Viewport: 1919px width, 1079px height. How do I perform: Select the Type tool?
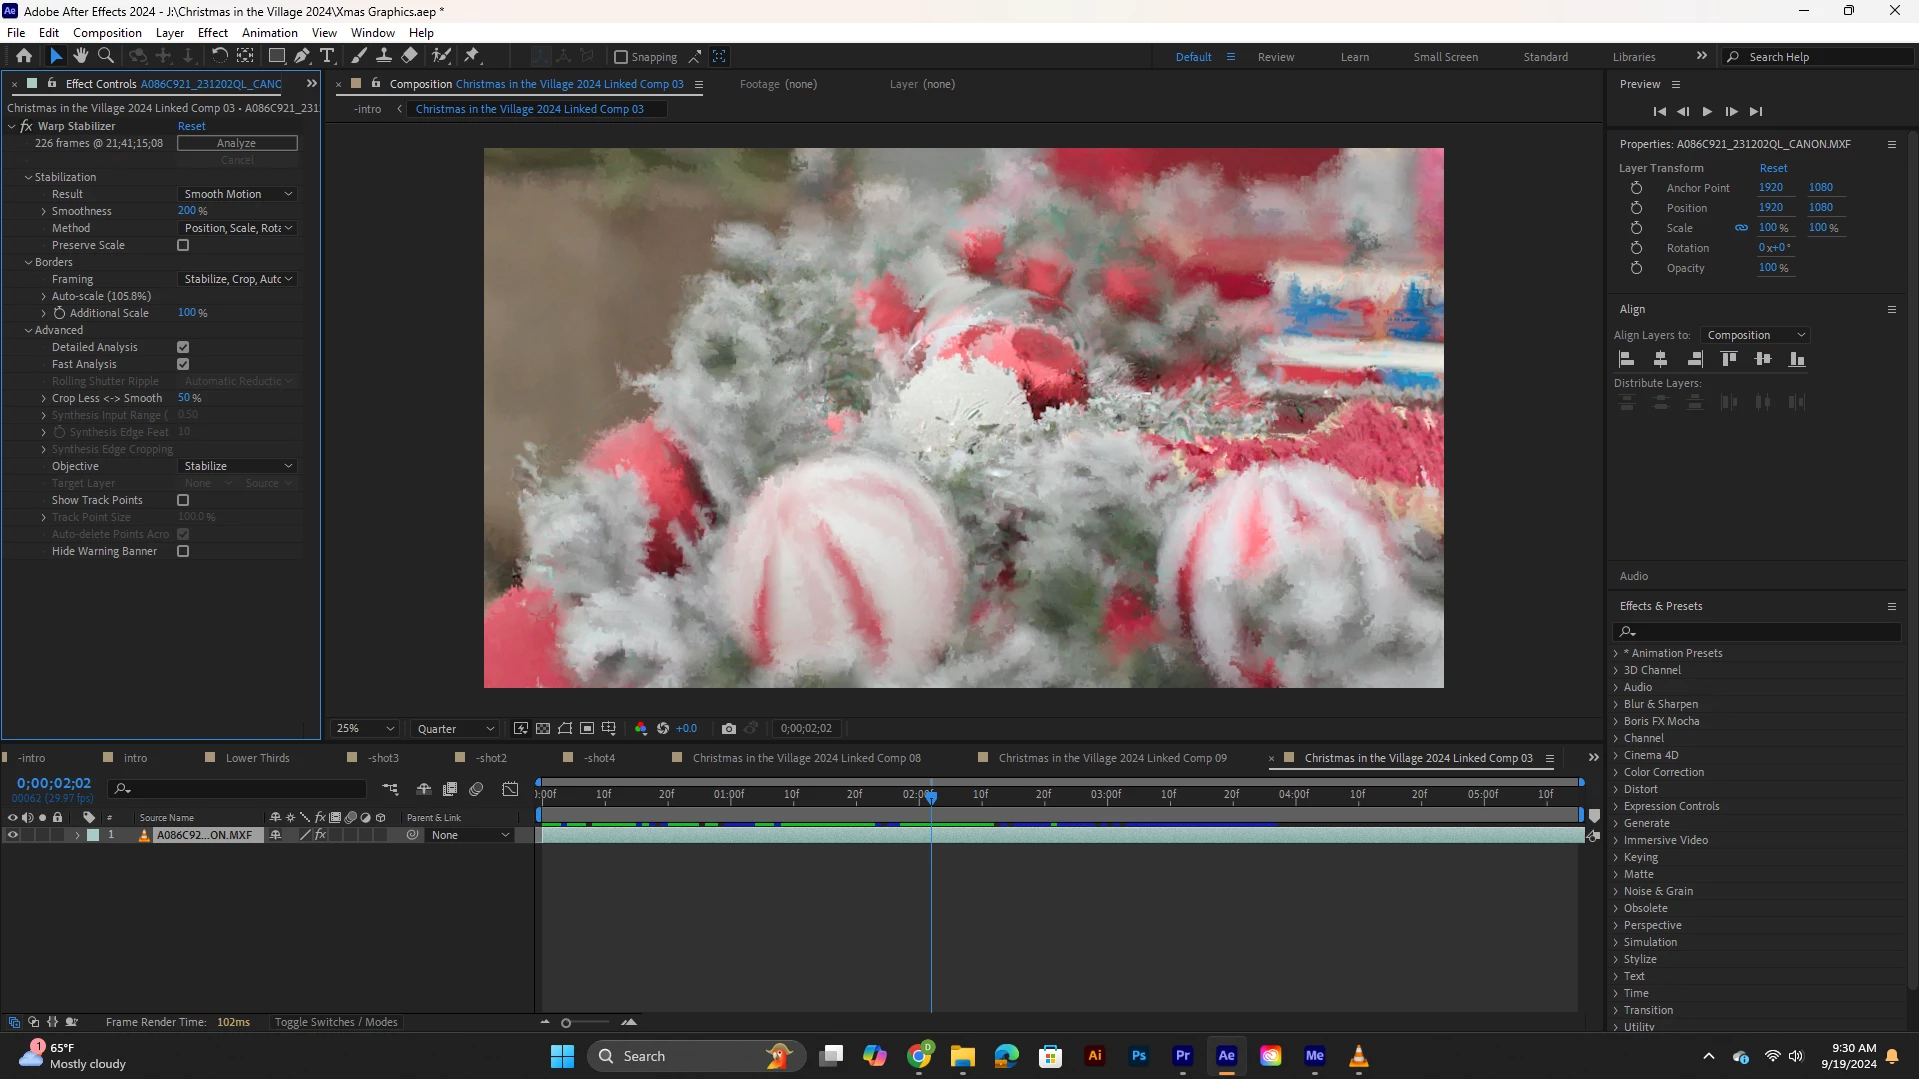point(327,56)
